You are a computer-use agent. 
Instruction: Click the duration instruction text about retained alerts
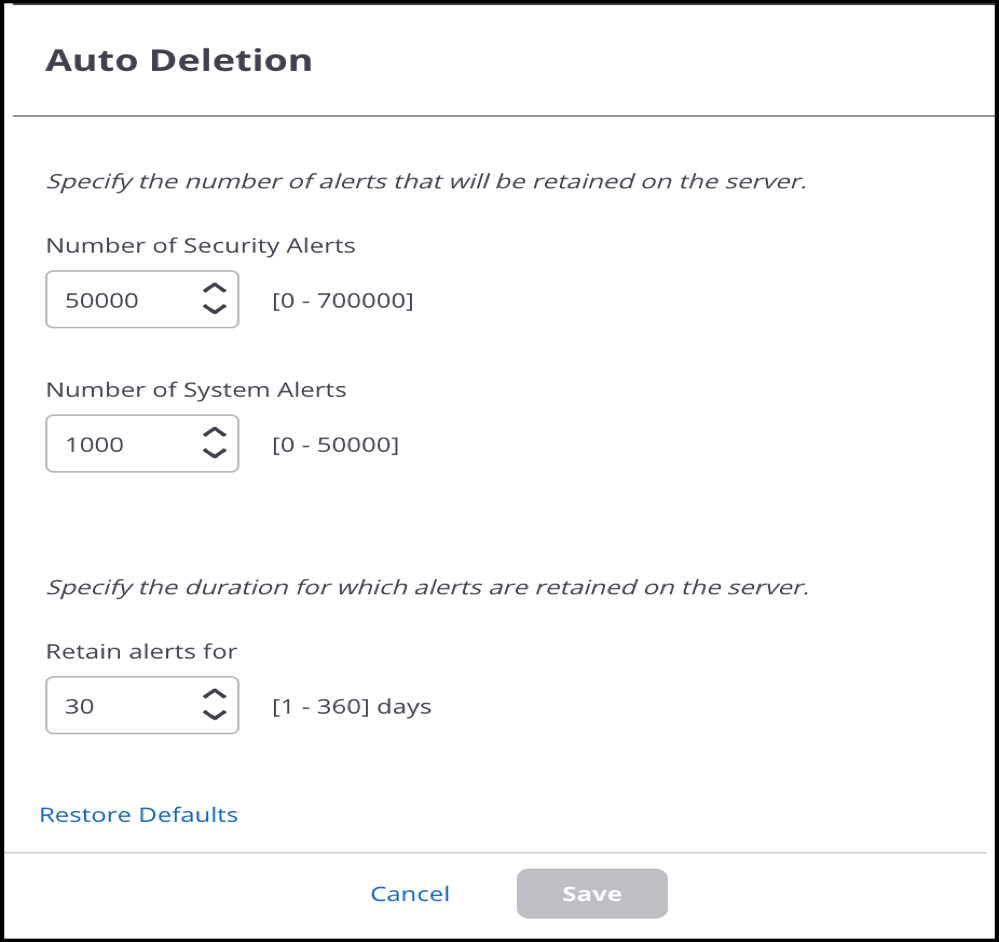tap(428, 587)
